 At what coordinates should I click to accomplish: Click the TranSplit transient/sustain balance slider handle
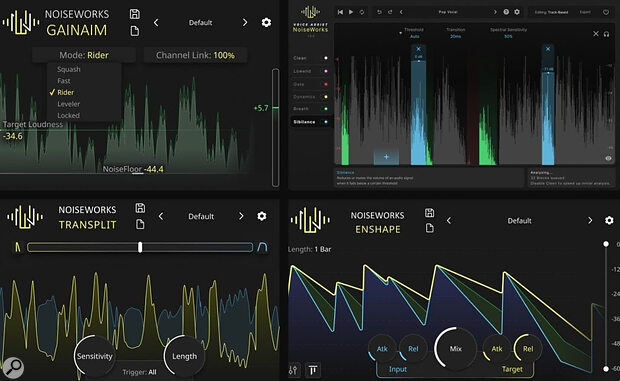(140, 247)
